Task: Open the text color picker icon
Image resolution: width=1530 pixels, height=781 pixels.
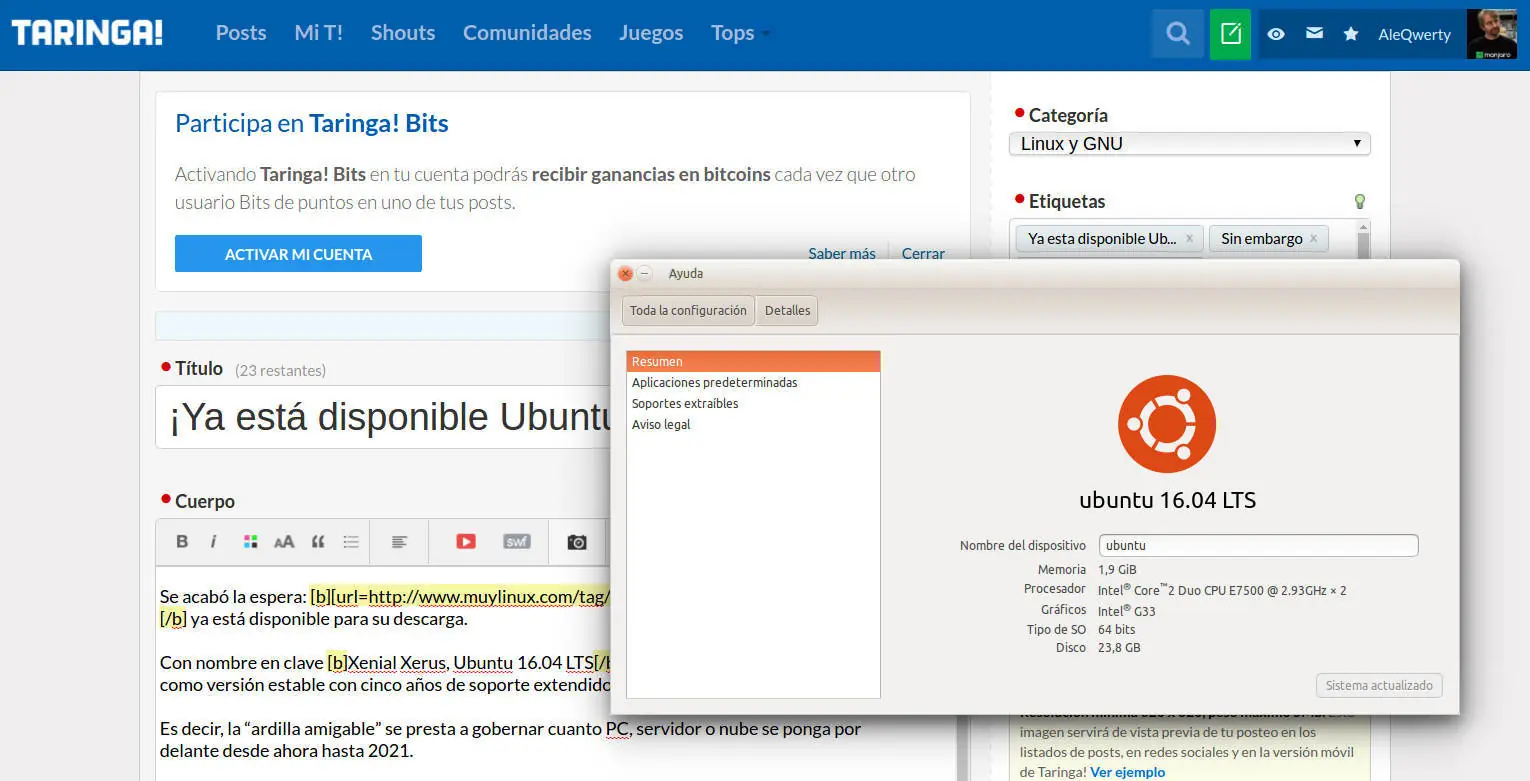Action: pos(251,541)
